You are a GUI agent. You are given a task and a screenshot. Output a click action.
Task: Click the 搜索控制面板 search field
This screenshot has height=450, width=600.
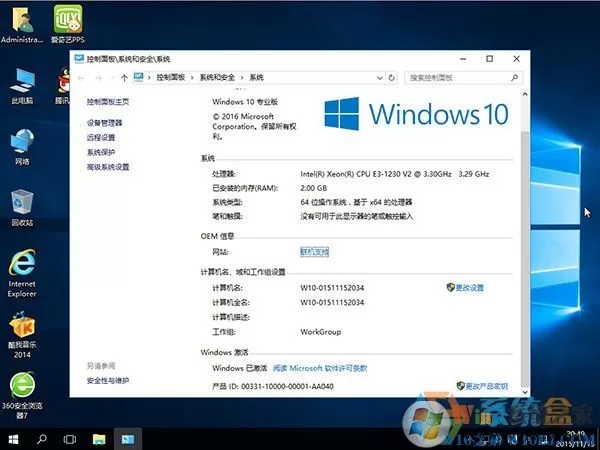[x=463, y=78]
